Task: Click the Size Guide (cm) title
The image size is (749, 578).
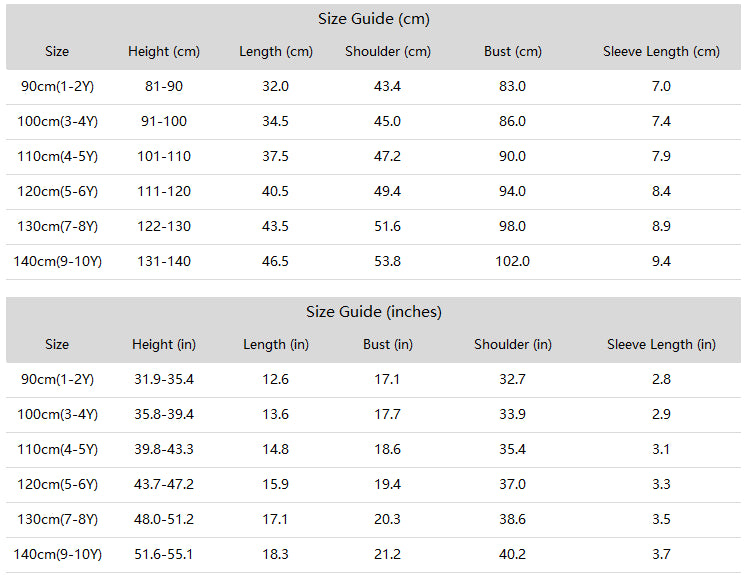Action: click(x=374, y=19)
